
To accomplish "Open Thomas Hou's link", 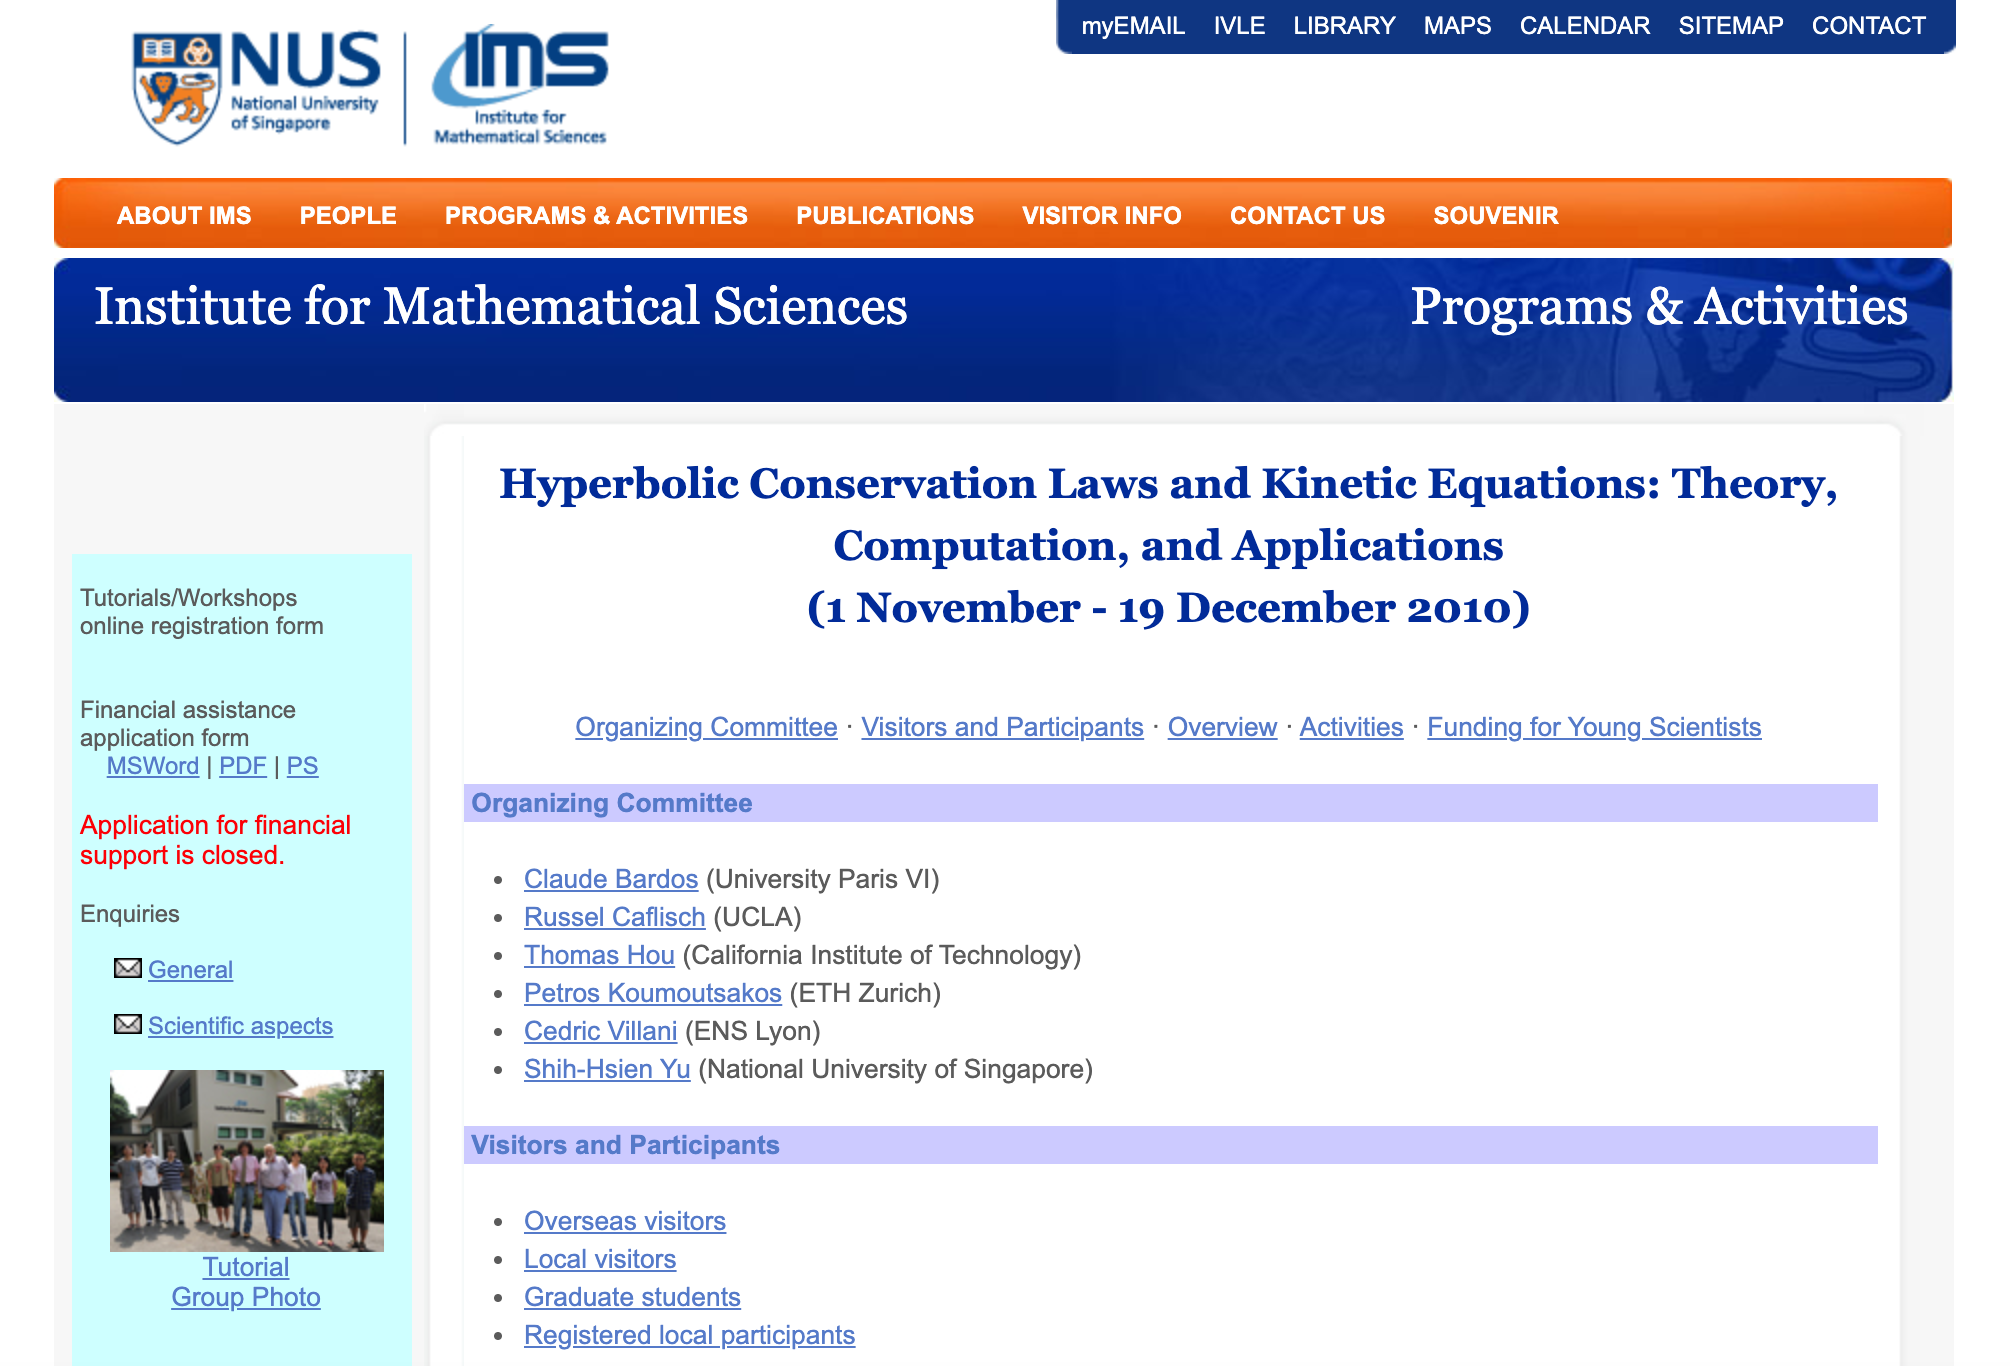I will 599,955.
